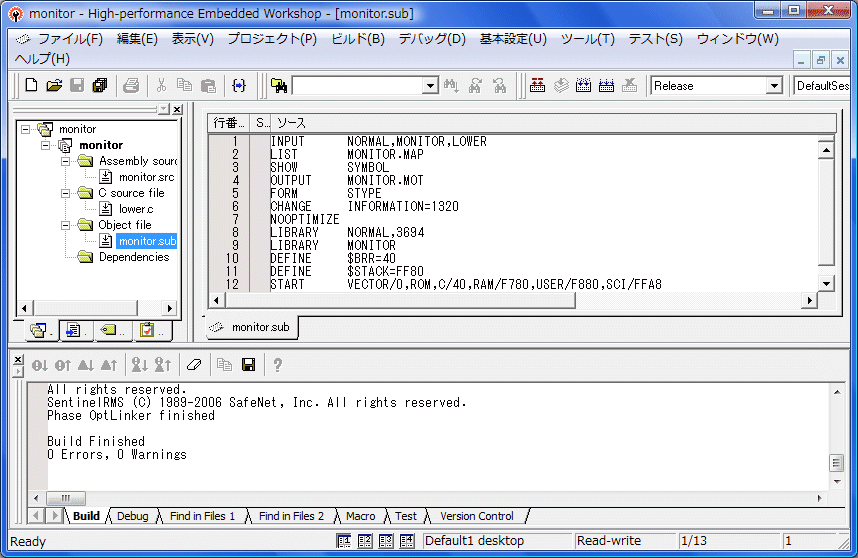The width and height of the screenshot is (858, 558).
Task: Click the New File toolbar icon
Action: point(31,85)
